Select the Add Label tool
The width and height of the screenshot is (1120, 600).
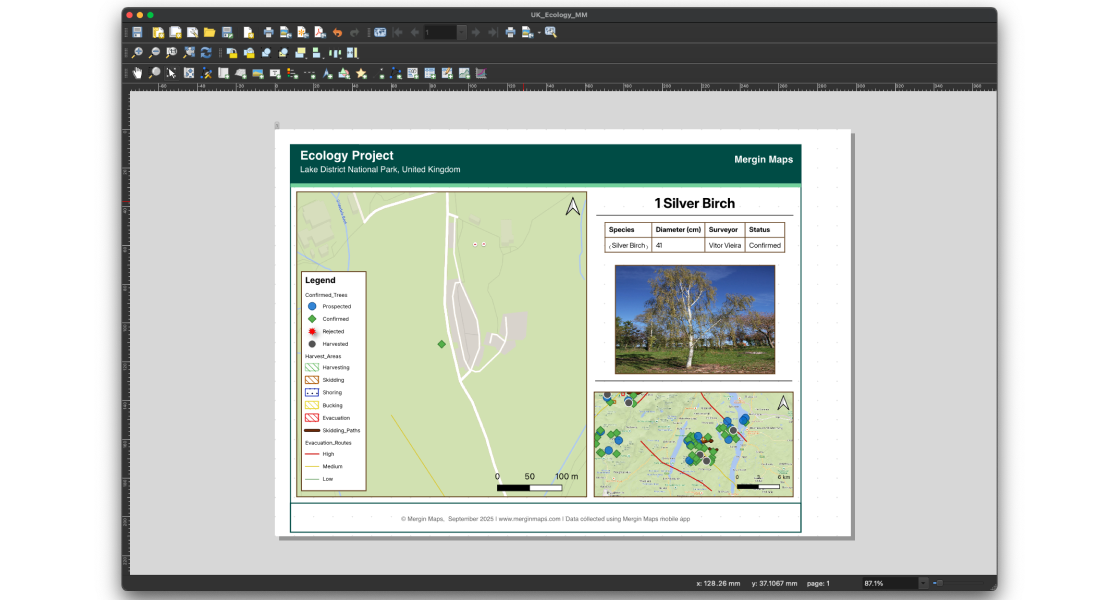[274, 72]
